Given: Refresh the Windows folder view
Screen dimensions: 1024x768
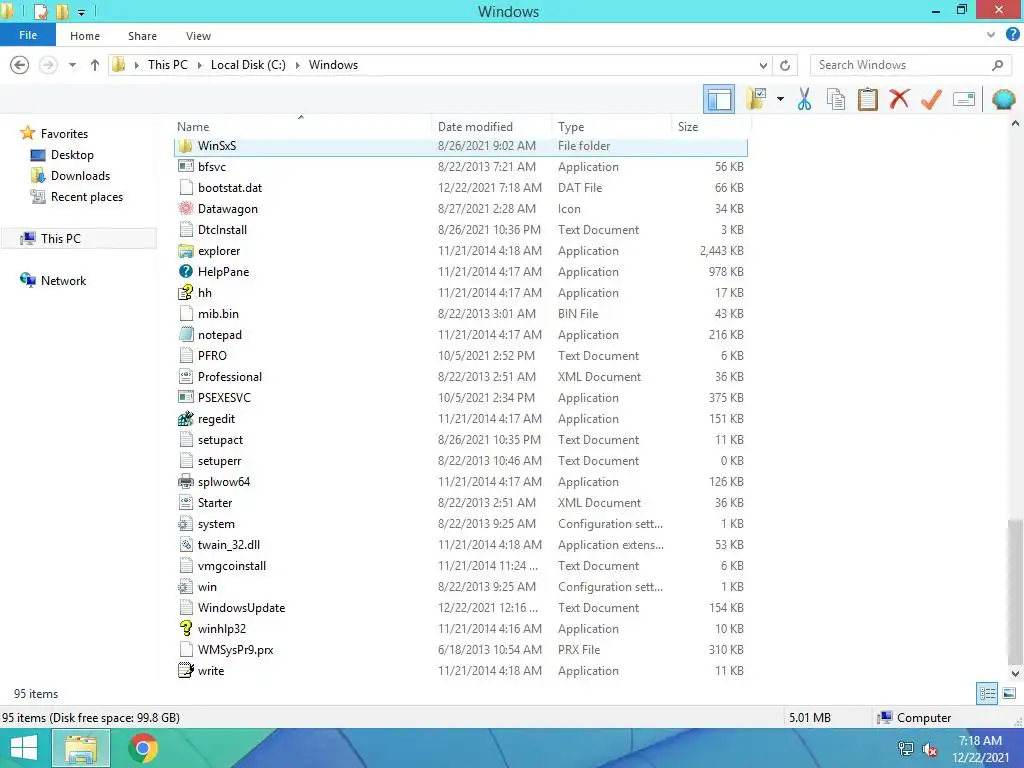Looking at the screenshot, I should tap(785, 65).
